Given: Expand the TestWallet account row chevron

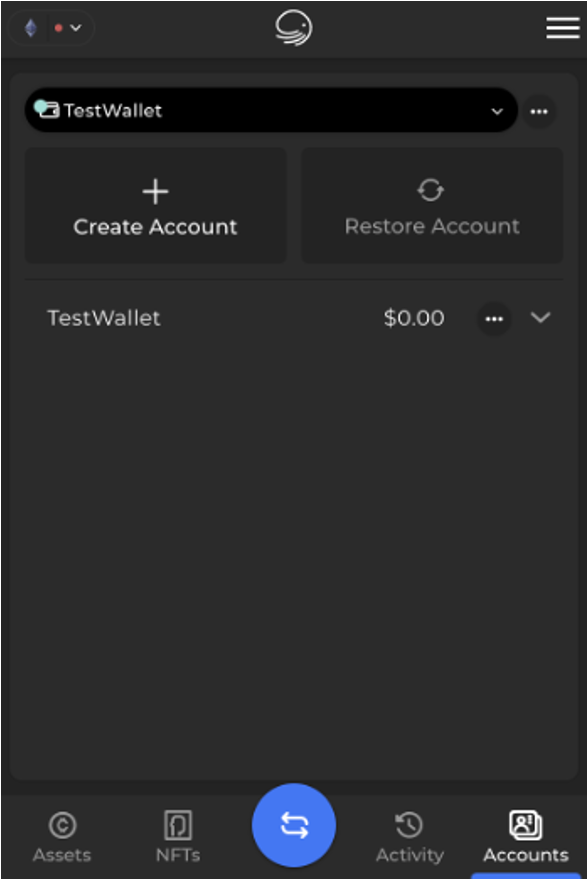Looking at the screenshot, I should pyautogui.click(x=540, y=318).
